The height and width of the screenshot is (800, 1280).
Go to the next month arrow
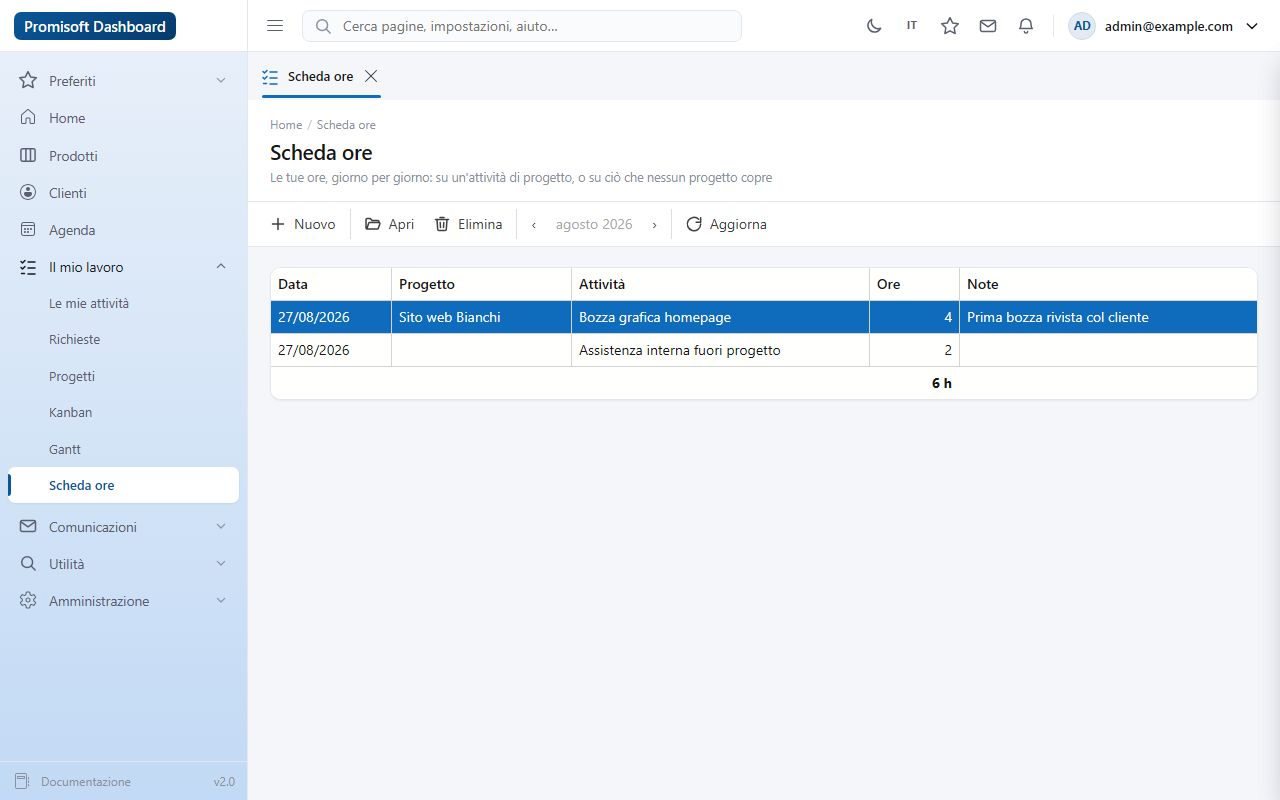[x=655, y=224]
